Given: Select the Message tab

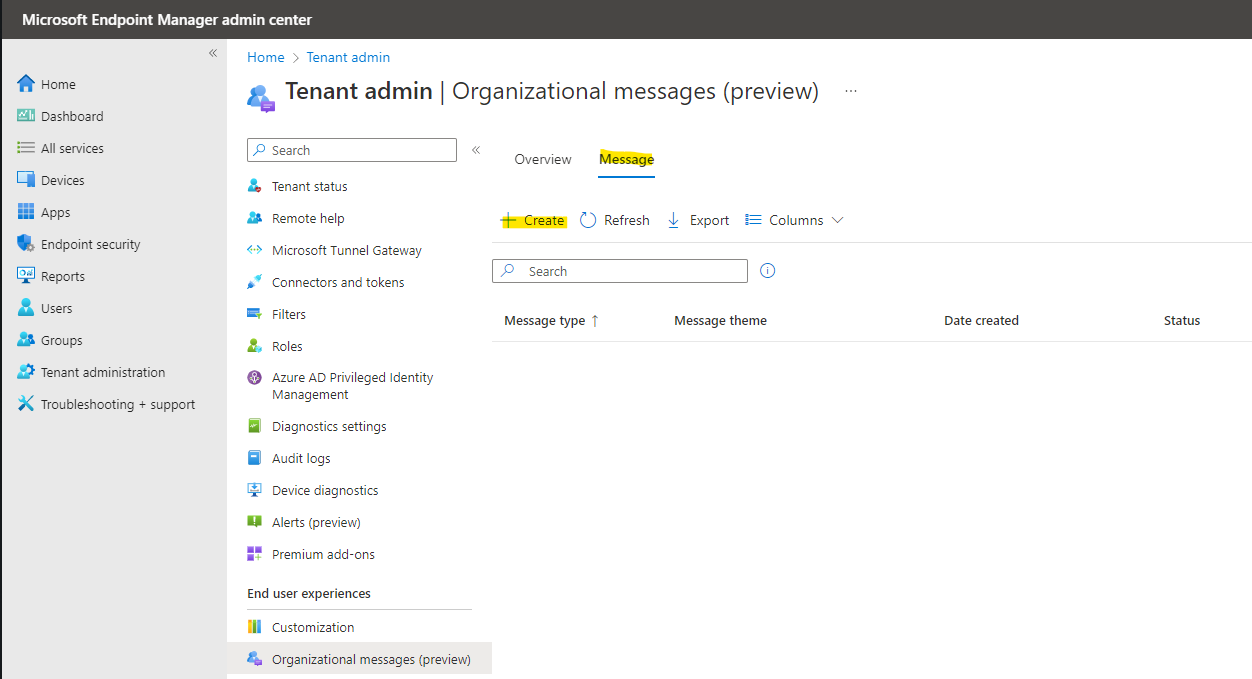Looking at the screenshot, I should [626, 159].
